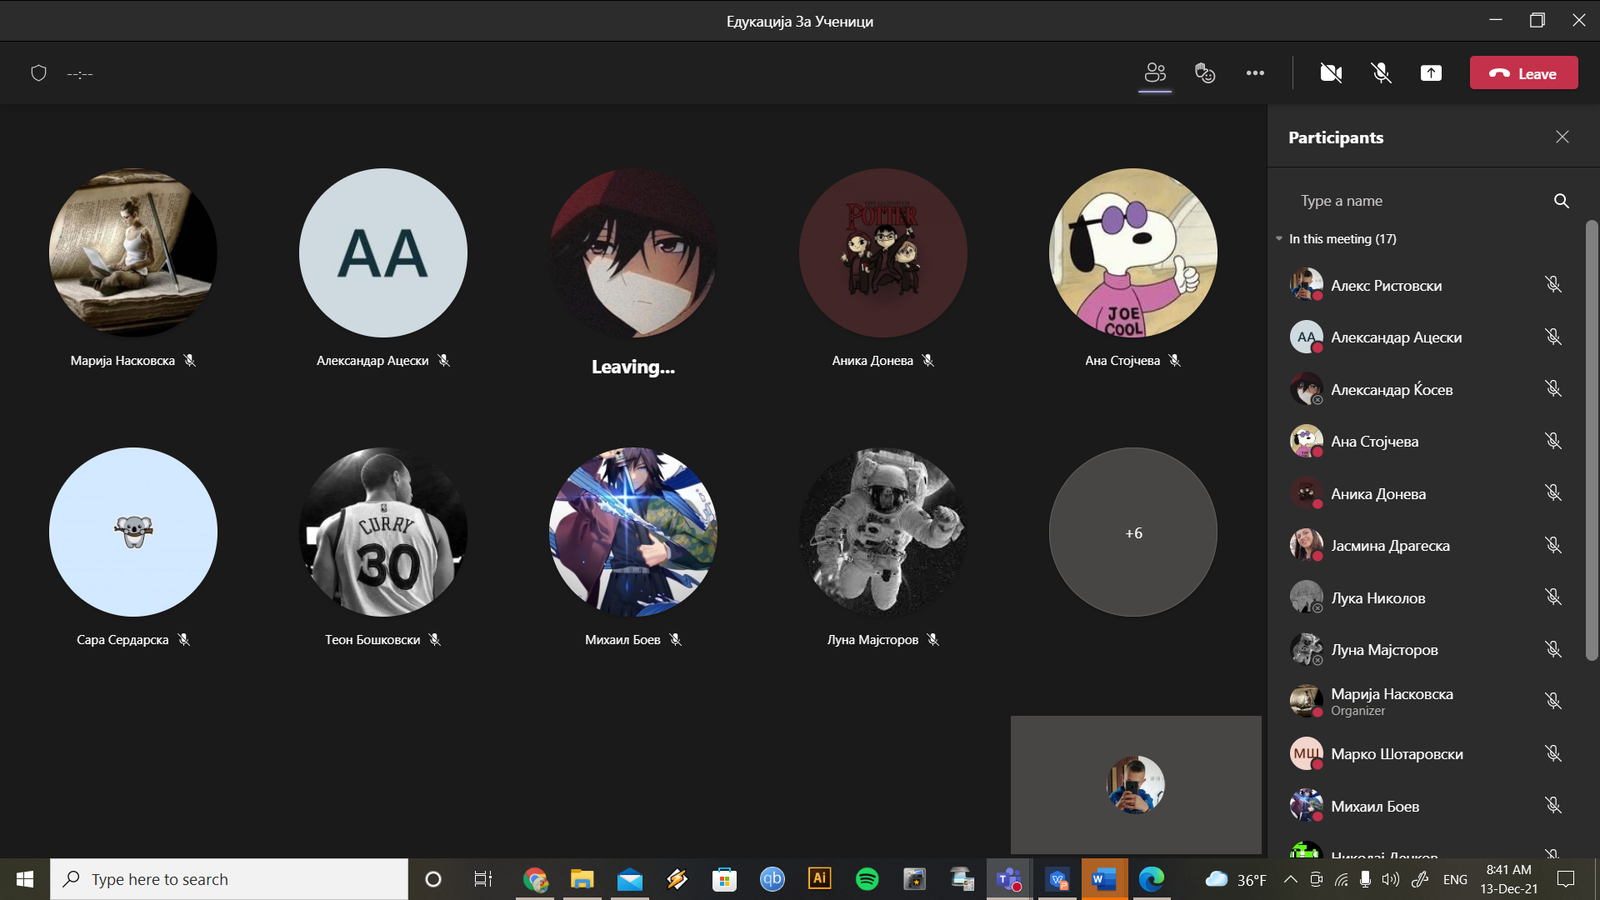1600x900 pixels.
Task: Open Spotify from the taskbar
Action: [x=867, y=879]
